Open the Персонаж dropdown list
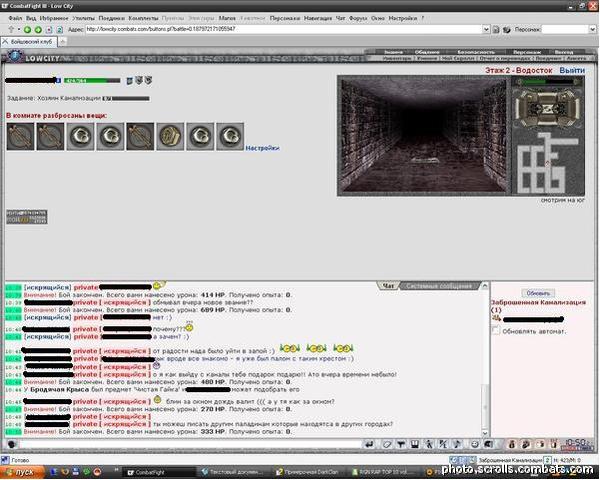 click(x=592, y=29)
